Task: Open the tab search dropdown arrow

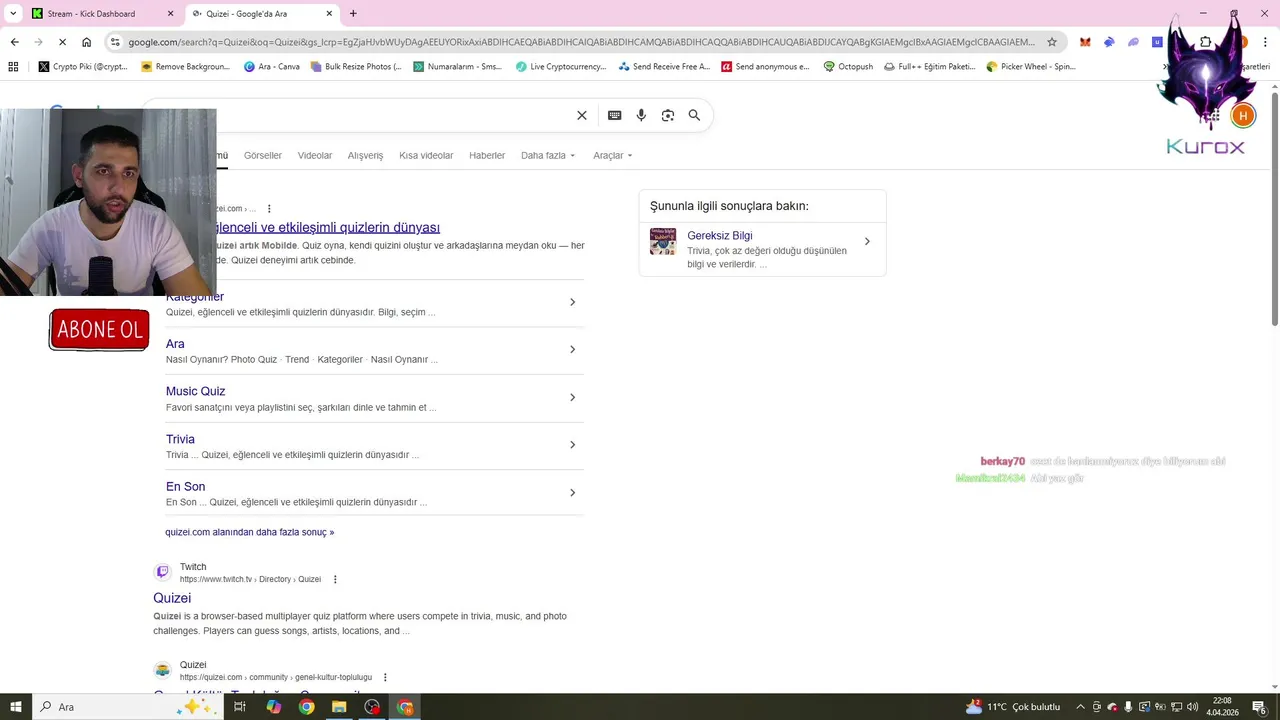Action: click(12, 13)
